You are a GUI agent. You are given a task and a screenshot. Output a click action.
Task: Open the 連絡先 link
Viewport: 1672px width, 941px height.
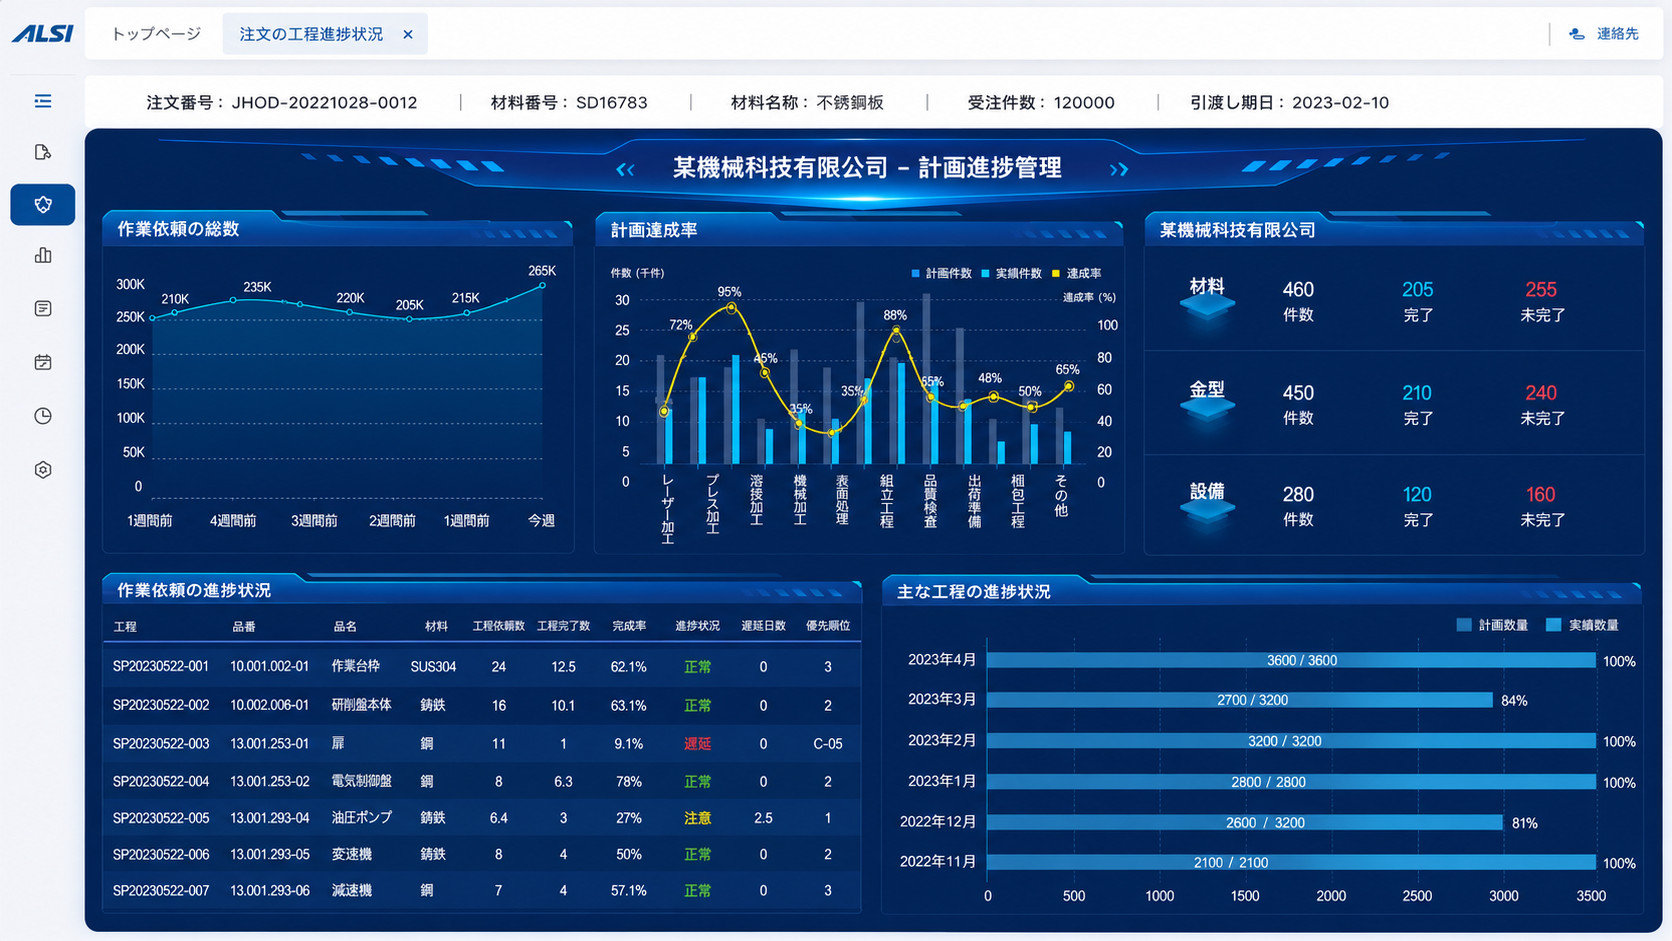(1617, 34)
